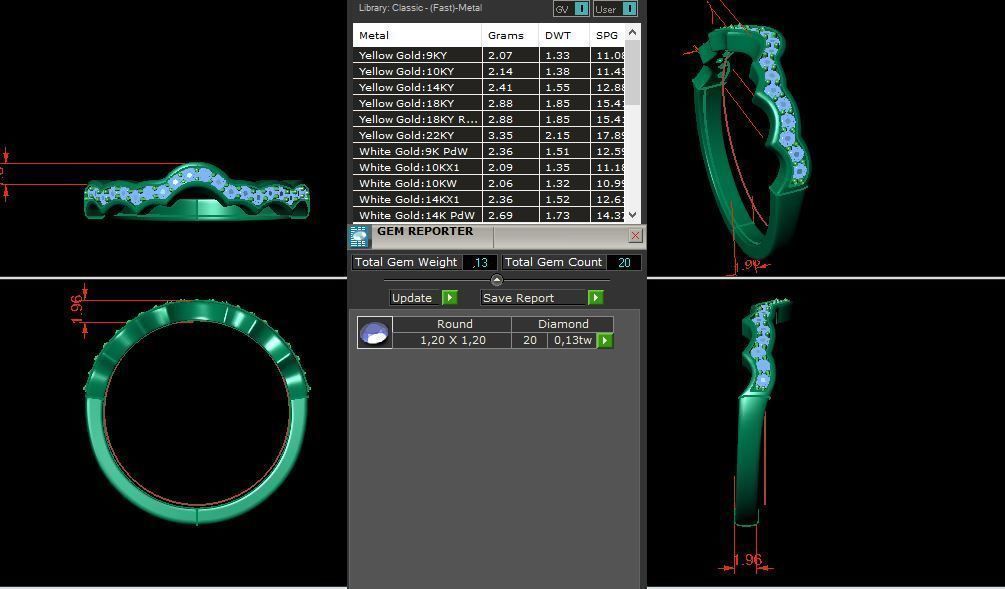1005x589 pixels.
Task: Select the White Gold:9K PdW row
Action: pyautogui.click(x=488, y=151)
